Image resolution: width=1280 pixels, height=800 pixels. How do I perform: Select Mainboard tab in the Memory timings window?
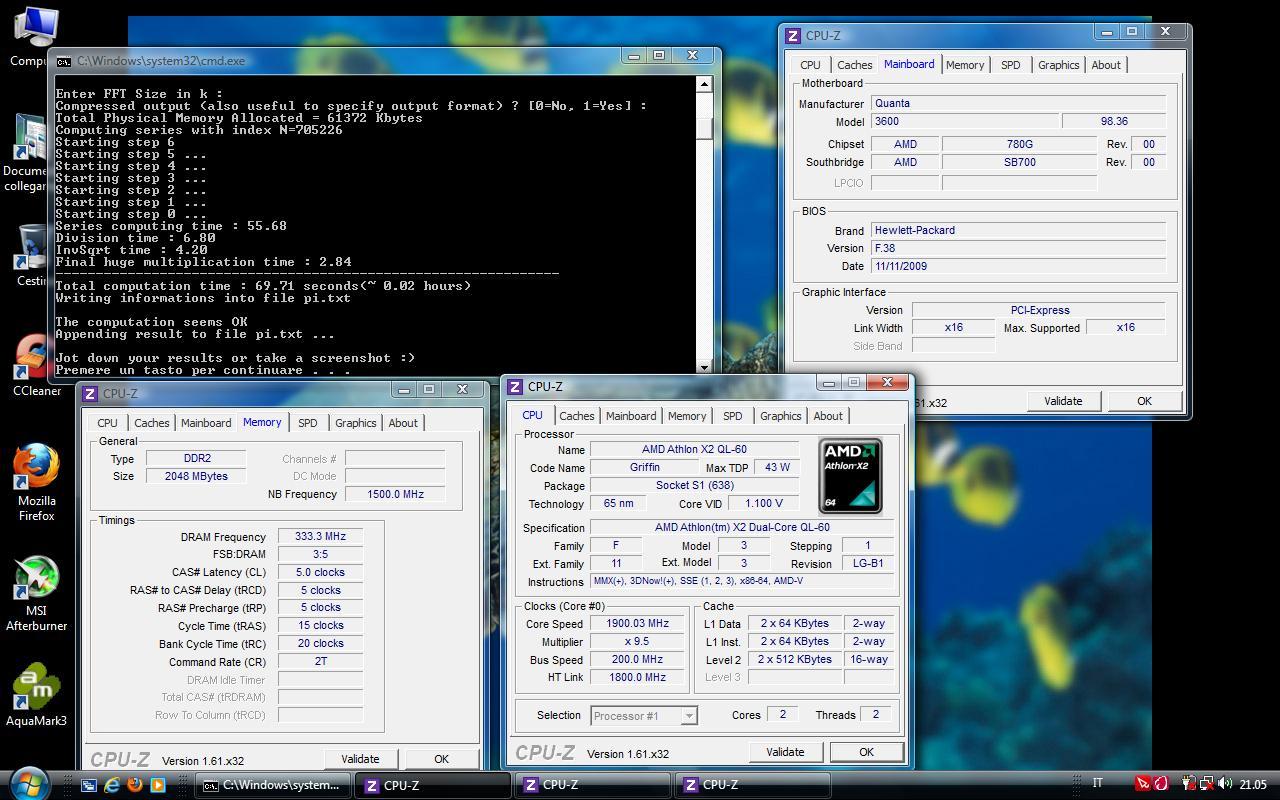(x=206, y=423)
